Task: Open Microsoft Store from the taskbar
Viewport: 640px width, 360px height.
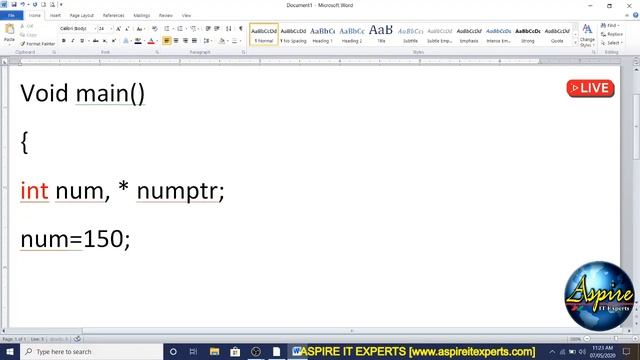Action: click(235, 351)
